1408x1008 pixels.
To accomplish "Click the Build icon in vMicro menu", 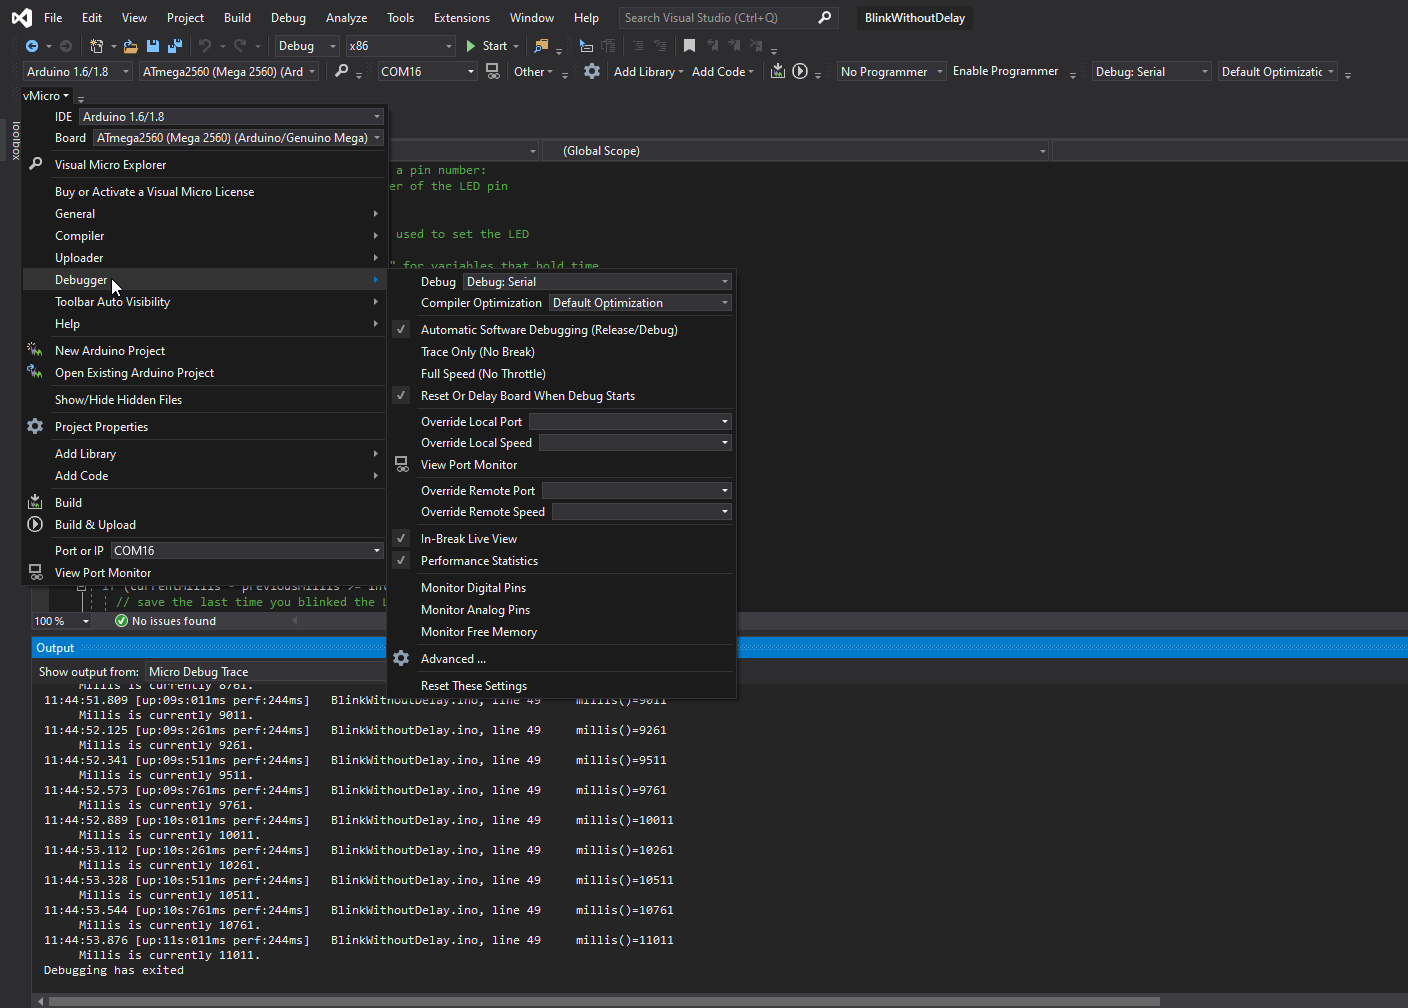I will tap(35, 502).
